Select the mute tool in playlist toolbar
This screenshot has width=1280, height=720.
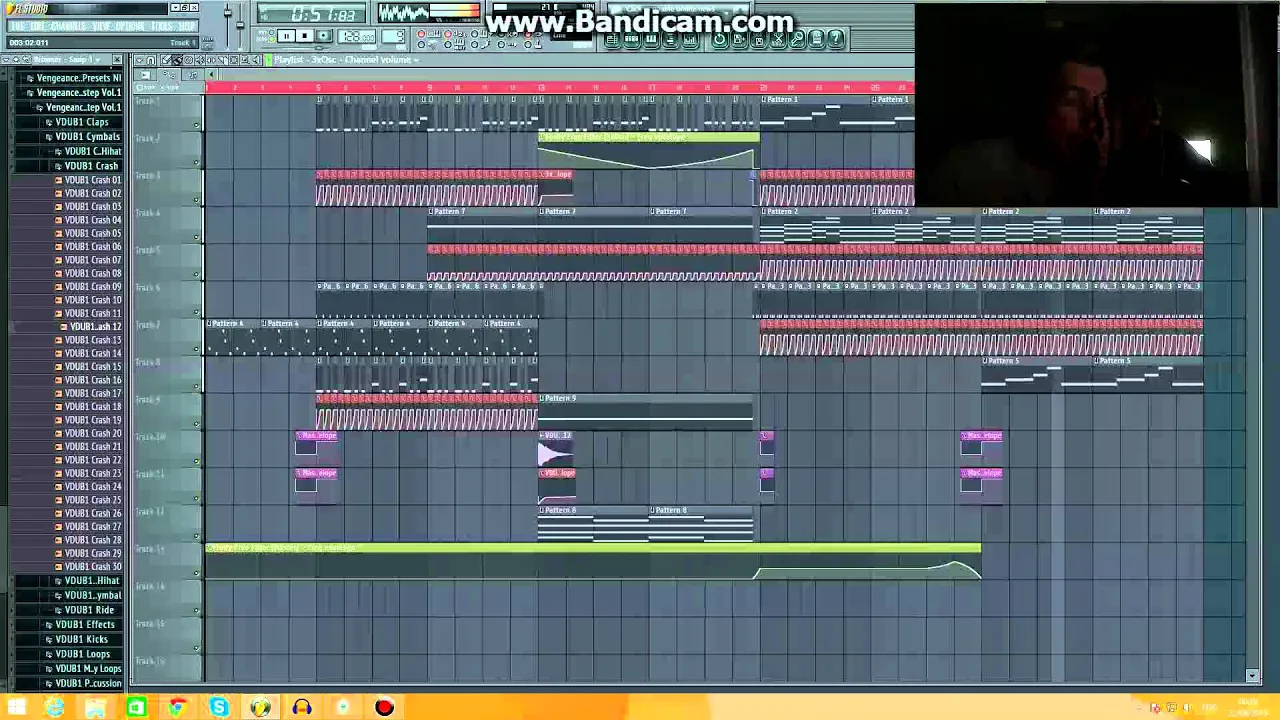199,60
